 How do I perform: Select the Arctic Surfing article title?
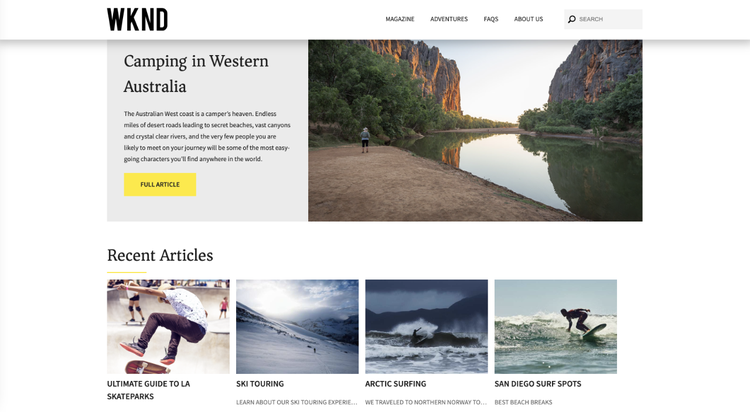[x=396, y=384]
